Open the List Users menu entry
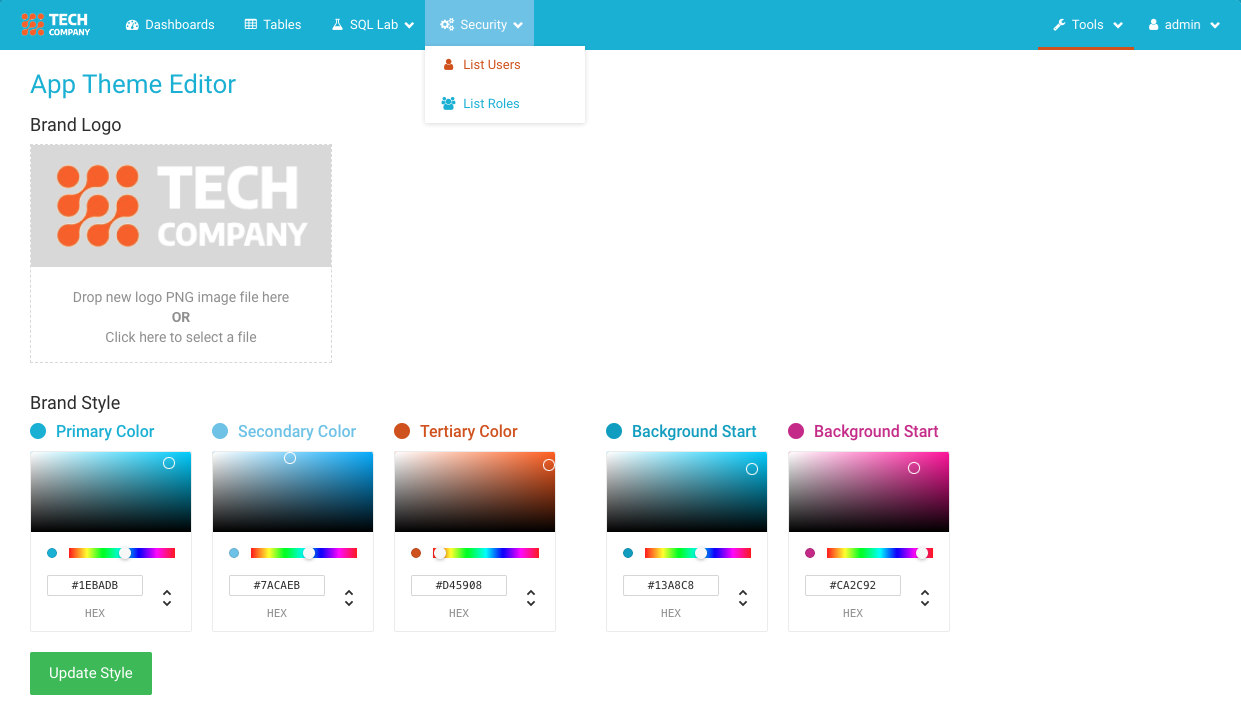 491,64
